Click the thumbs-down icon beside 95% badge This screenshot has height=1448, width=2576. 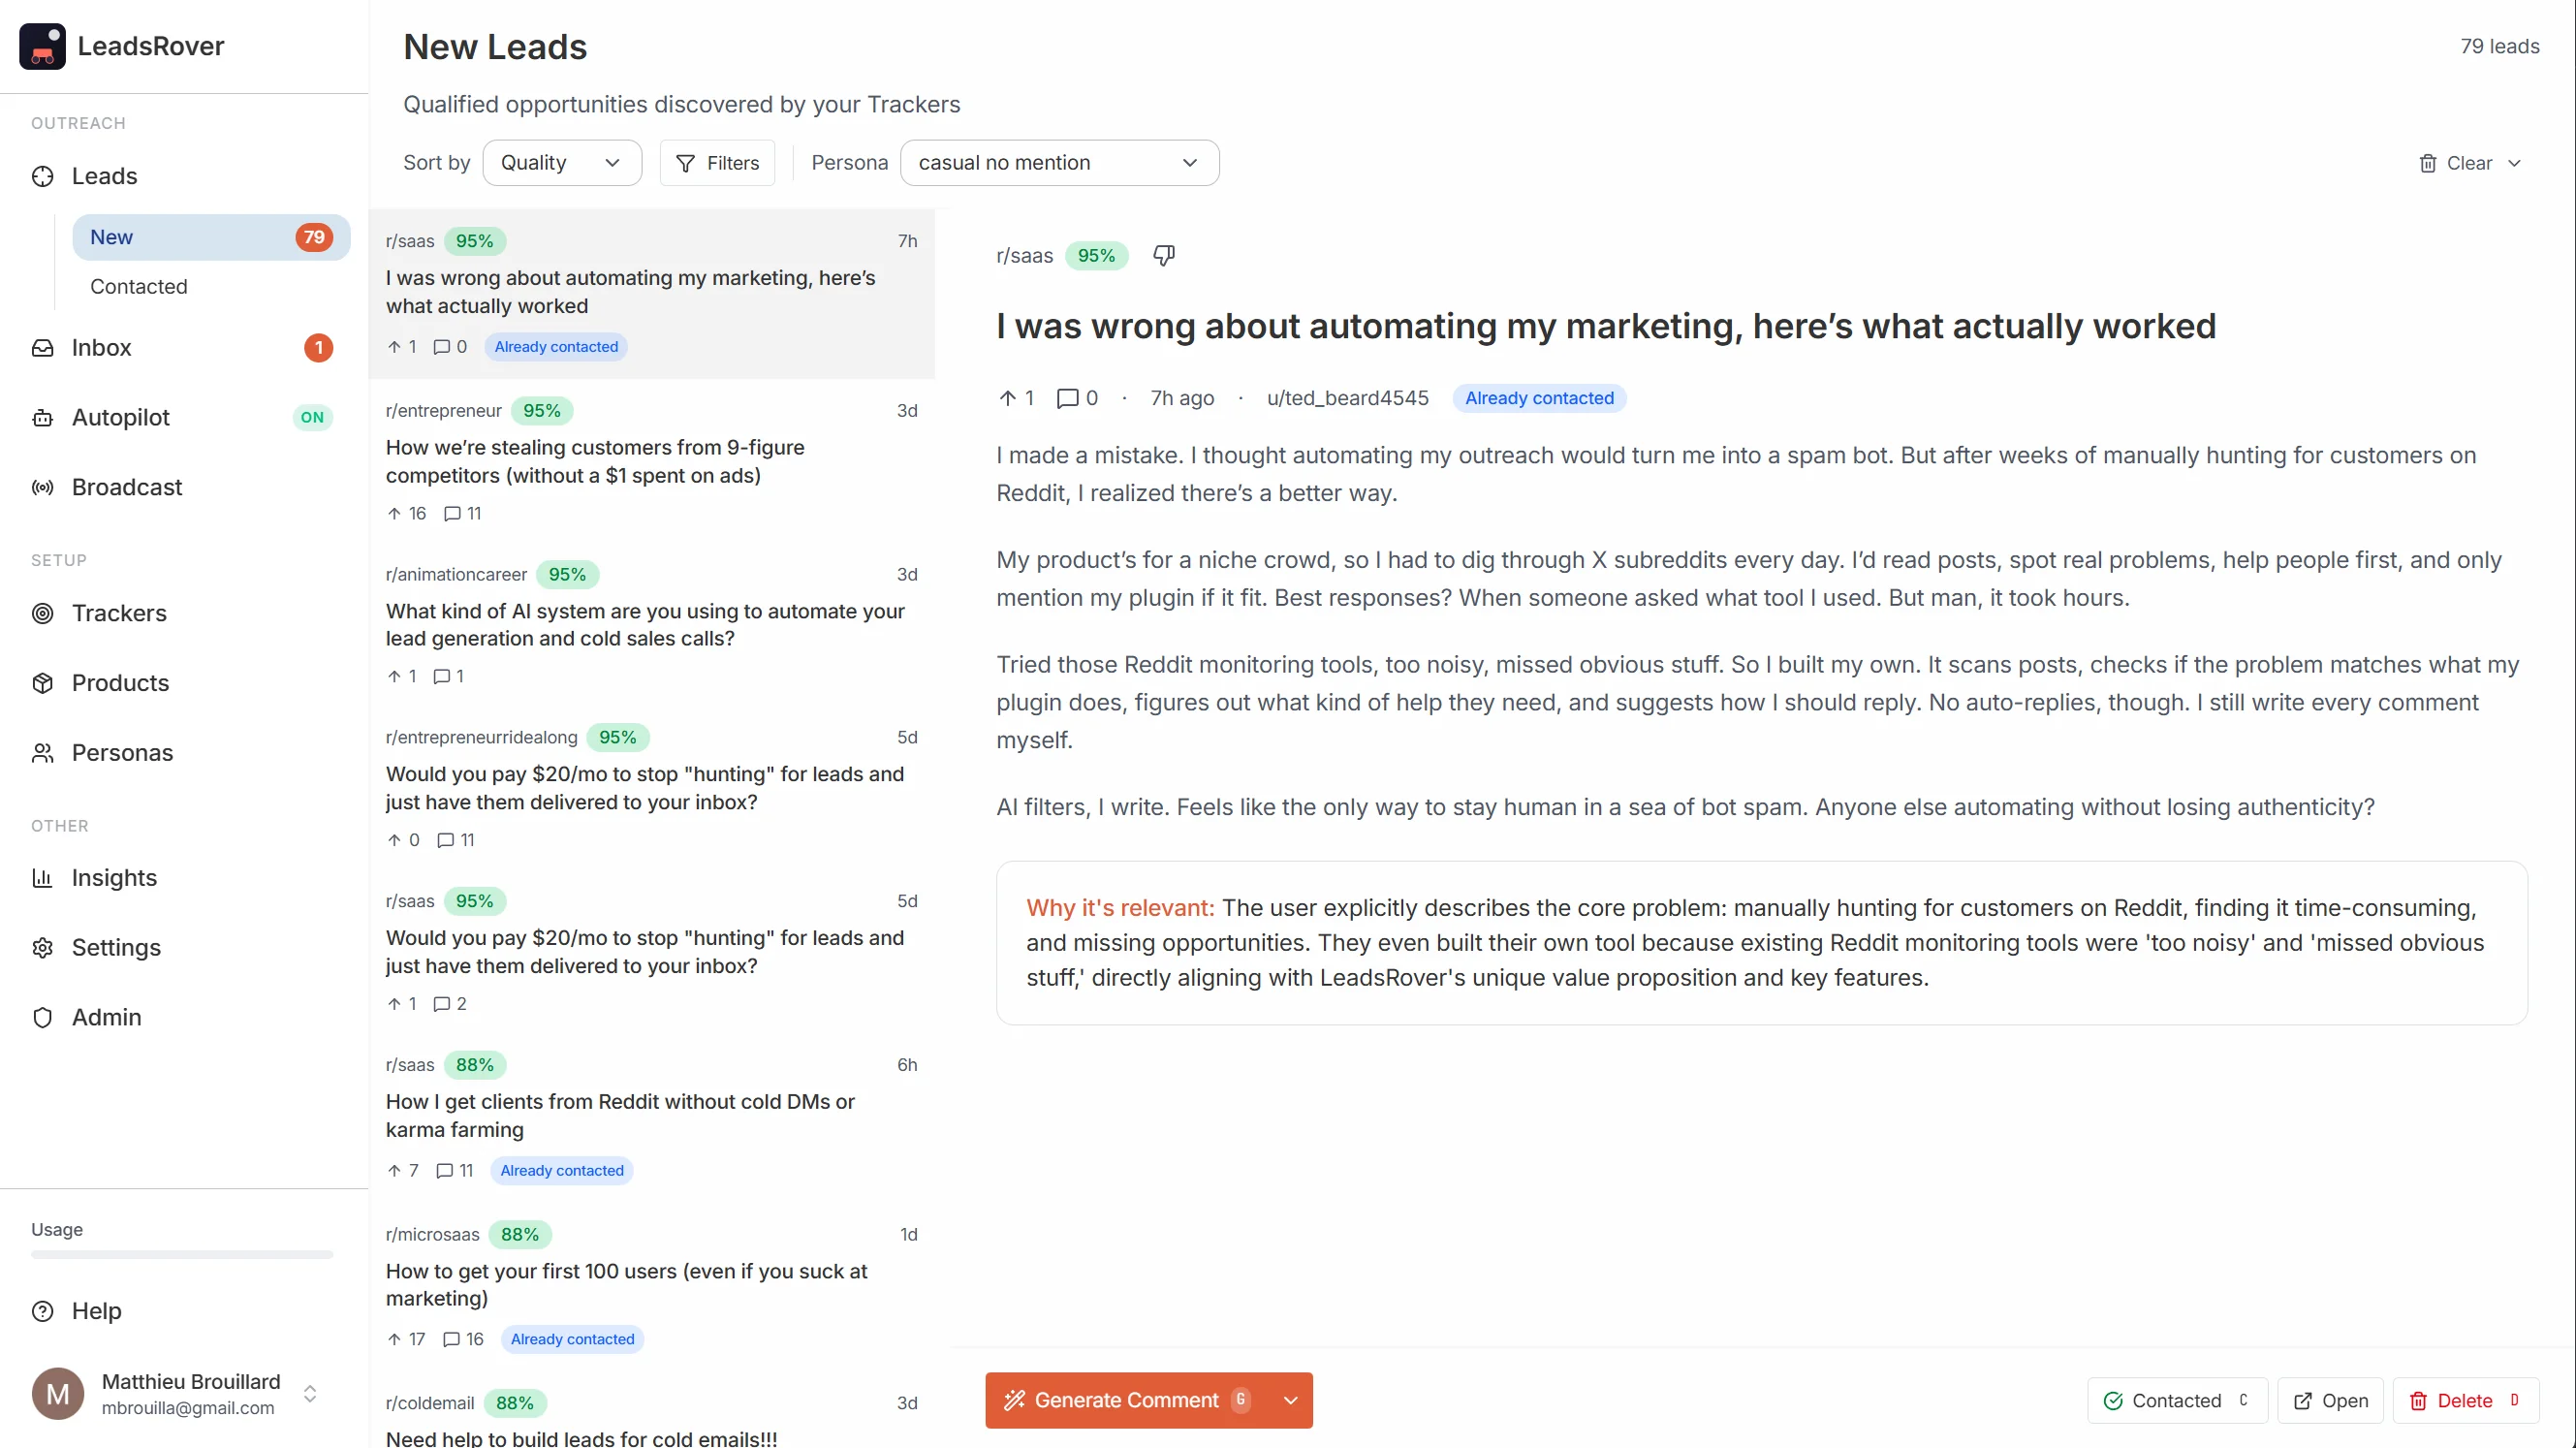pyautogui.click(x=1163, y=256)
